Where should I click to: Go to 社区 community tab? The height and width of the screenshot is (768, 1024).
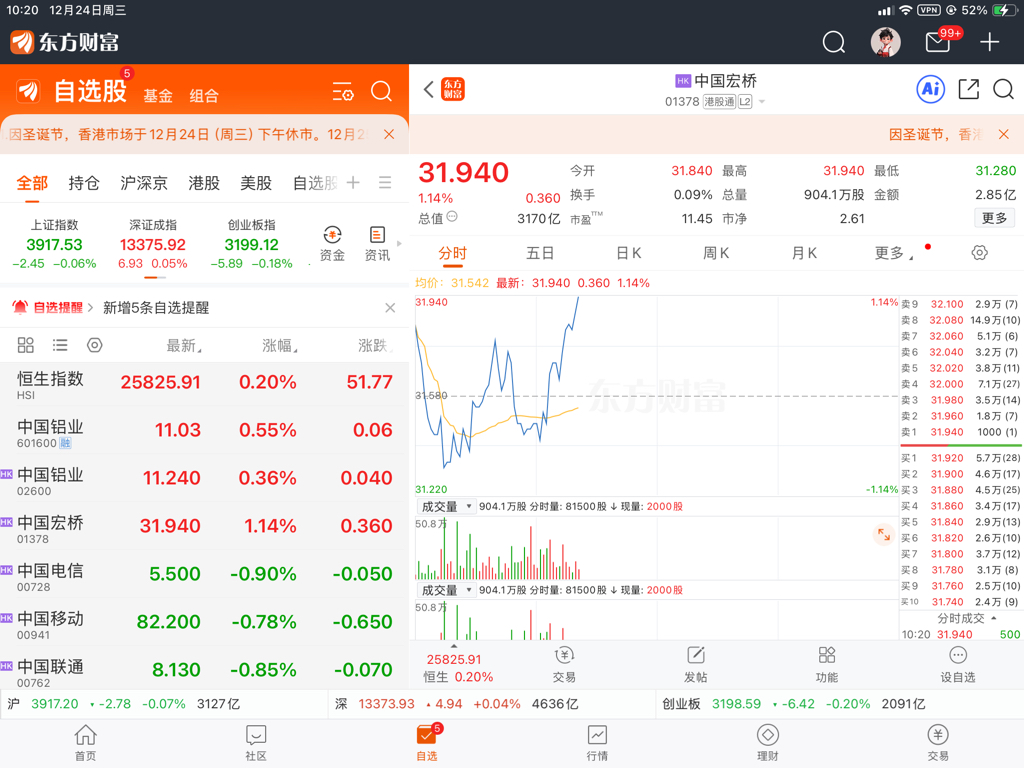point(256,743)
